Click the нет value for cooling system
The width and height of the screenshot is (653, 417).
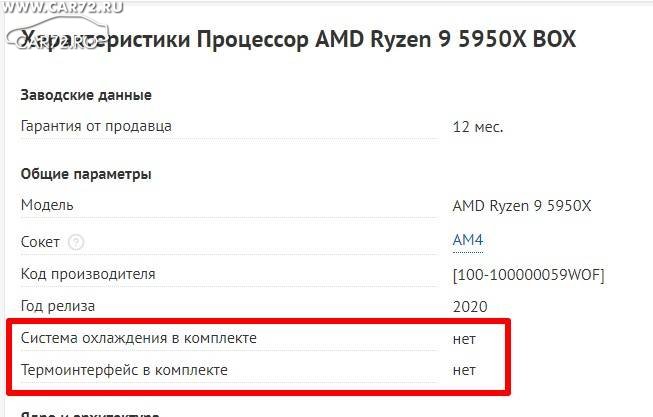pyautogui.click(x=464, y=340)
